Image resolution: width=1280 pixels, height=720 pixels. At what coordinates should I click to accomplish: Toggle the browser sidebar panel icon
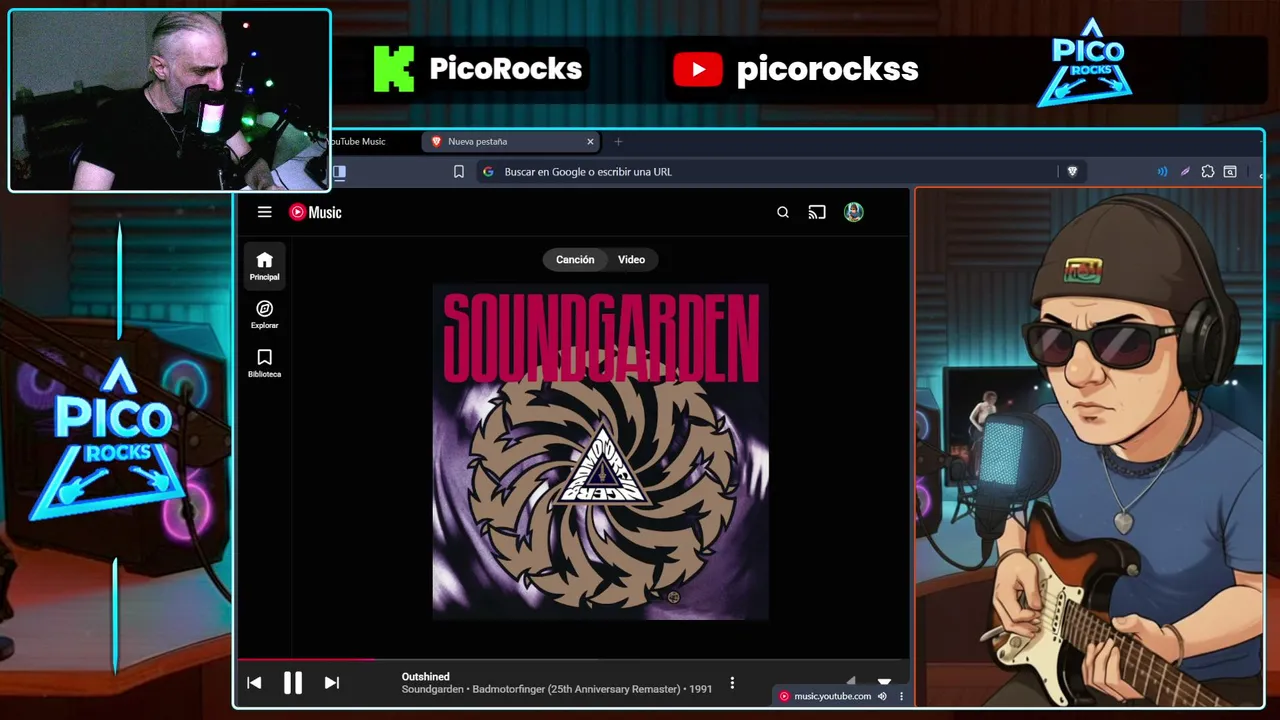(339, 172)
